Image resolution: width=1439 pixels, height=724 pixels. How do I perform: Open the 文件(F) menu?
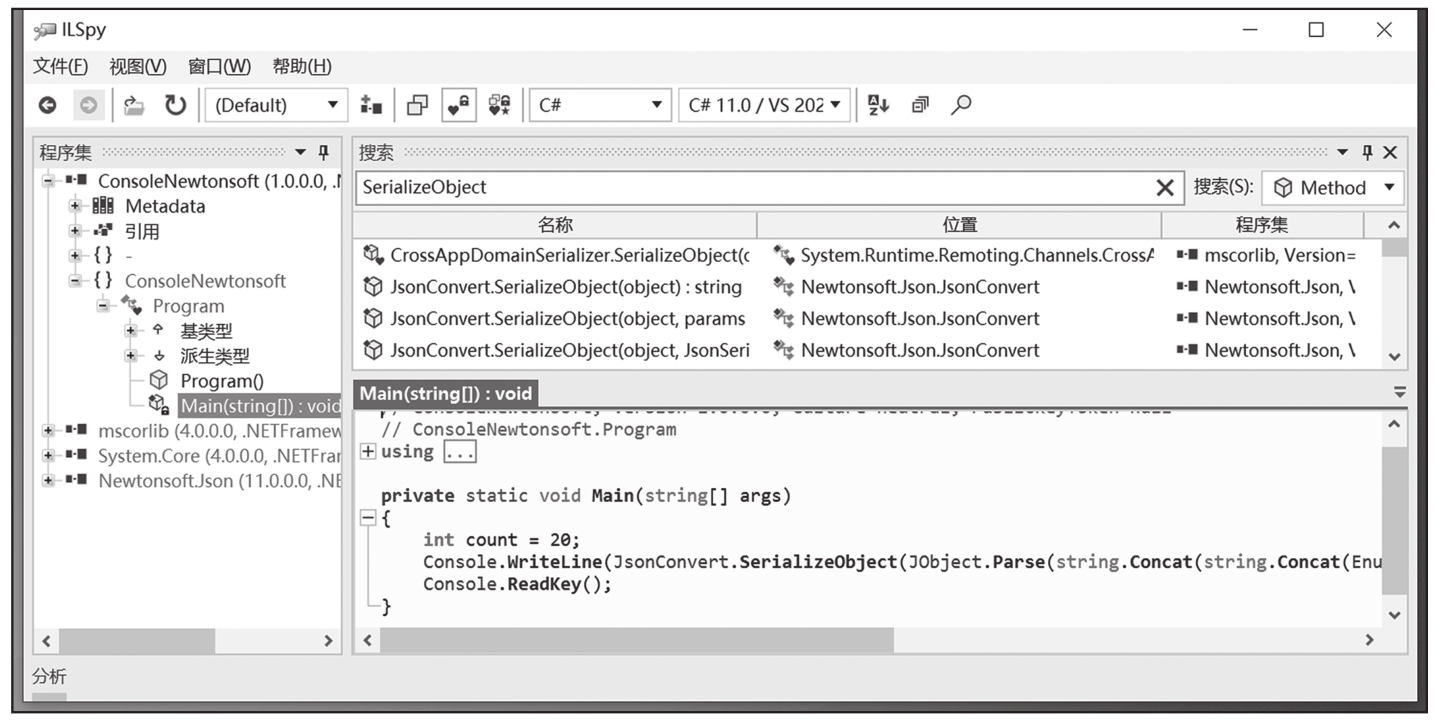click(x=60, y=66)
